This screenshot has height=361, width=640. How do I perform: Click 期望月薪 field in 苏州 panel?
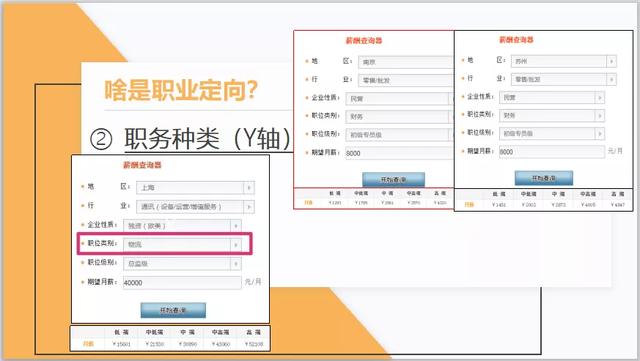[551, 152]
